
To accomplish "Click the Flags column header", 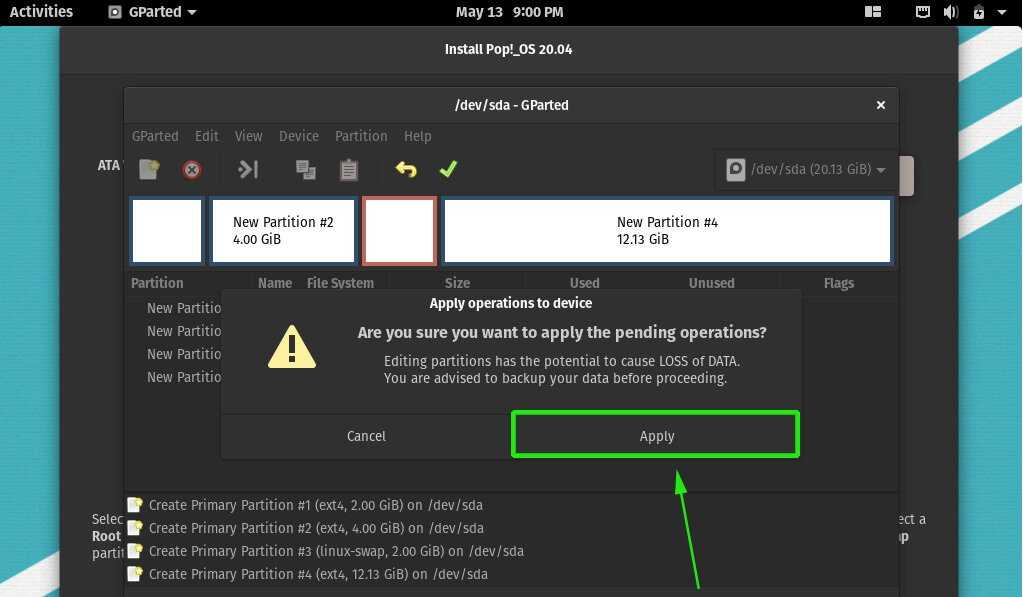I will [x=839, y=283].
